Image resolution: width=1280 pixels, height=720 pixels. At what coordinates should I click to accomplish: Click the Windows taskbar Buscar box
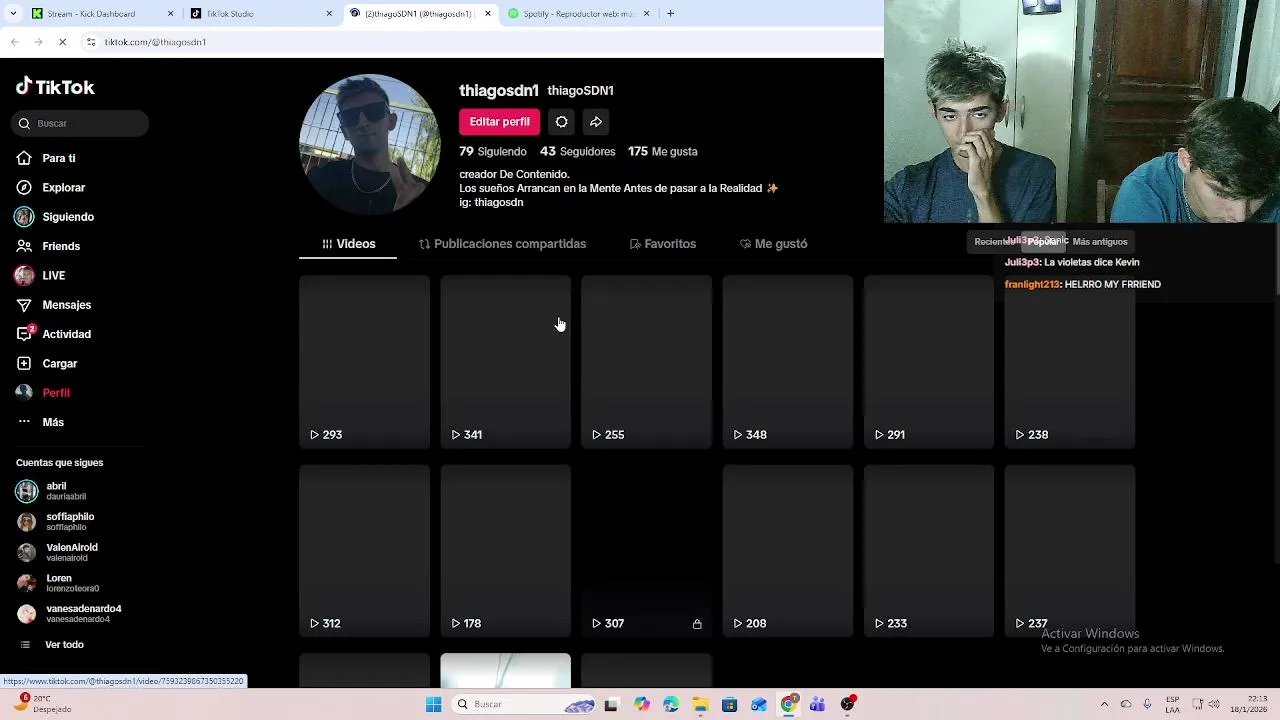tap(525, 705)
